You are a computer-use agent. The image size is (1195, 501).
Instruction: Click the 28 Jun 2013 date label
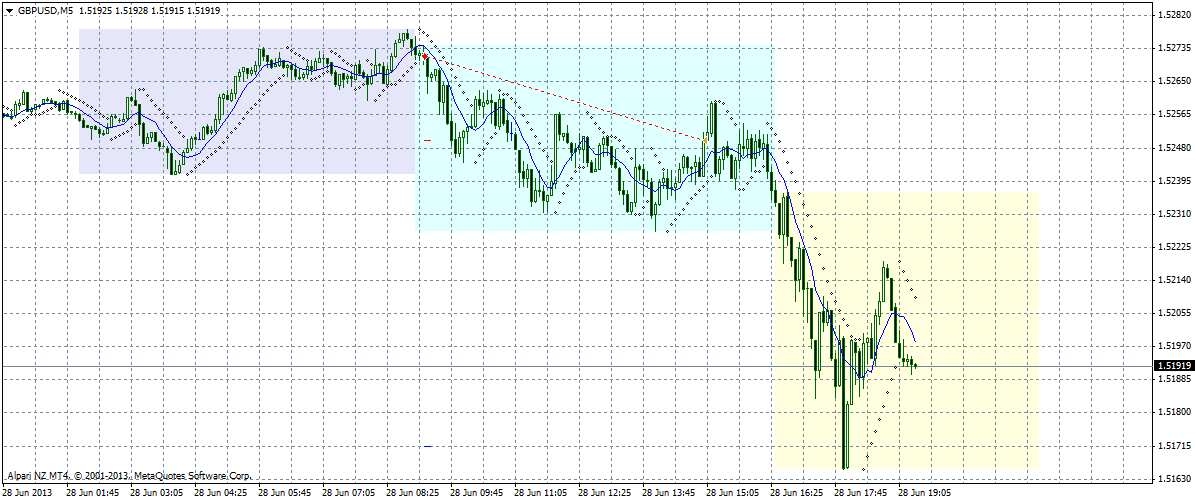[x=27, y=493]
